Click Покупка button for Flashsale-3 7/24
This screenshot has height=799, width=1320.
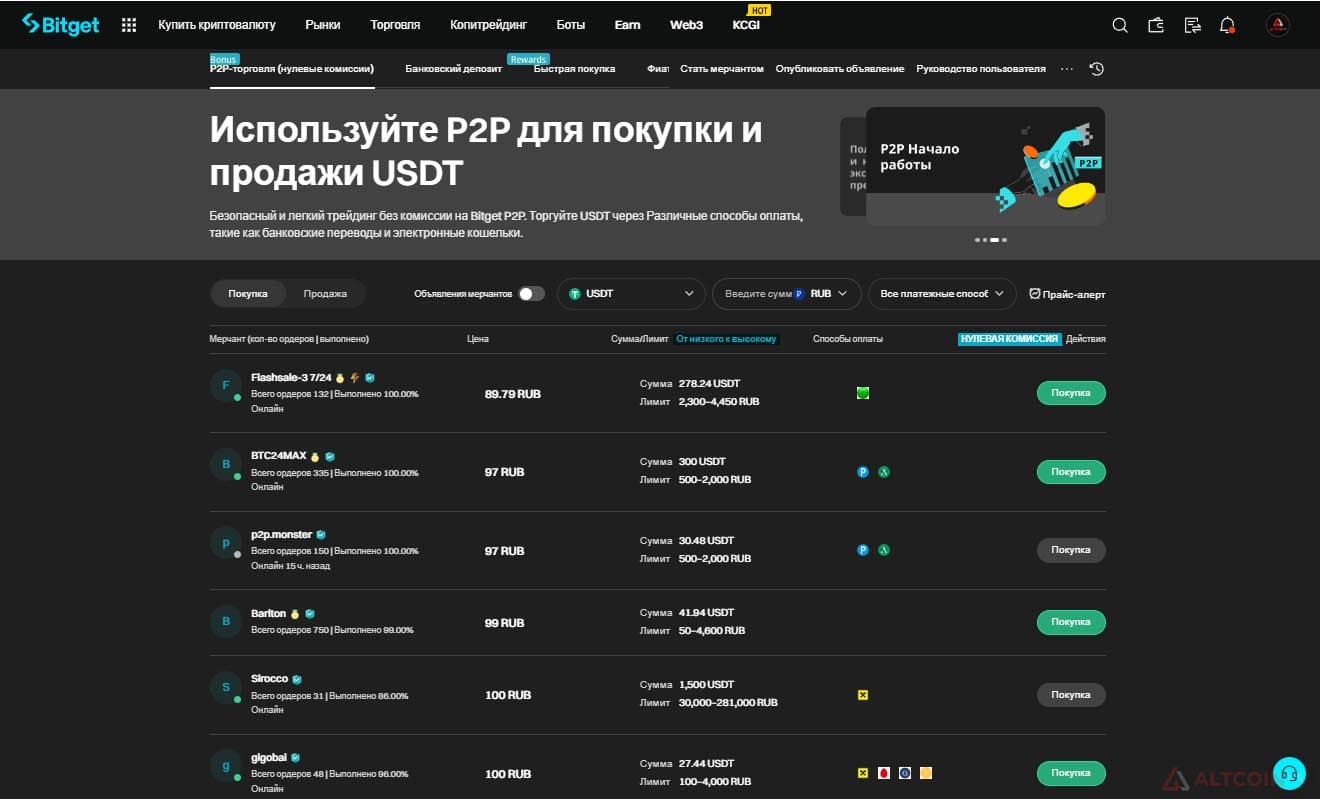pyautogui.click(x=1071, y=393)
